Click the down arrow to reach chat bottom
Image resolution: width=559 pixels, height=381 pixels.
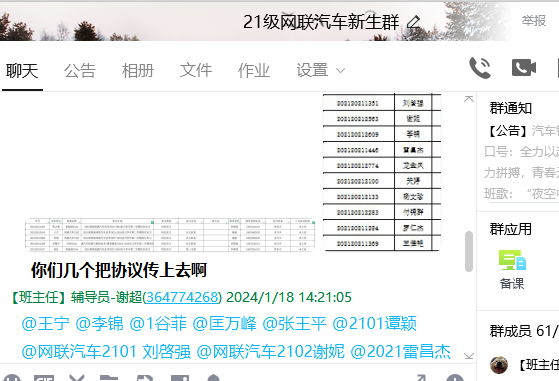[x=469, y=355]
